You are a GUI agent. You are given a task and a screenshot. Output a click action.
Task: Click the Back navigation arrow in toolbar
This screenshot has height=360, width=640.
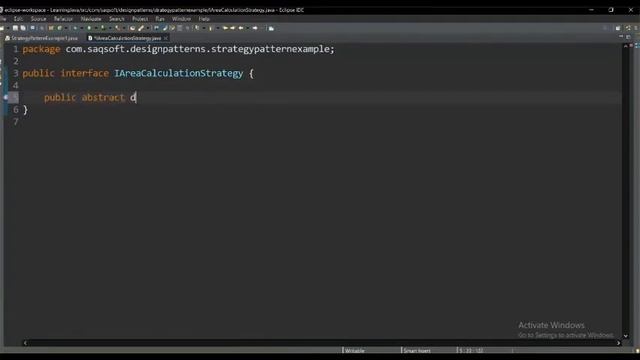241,28
